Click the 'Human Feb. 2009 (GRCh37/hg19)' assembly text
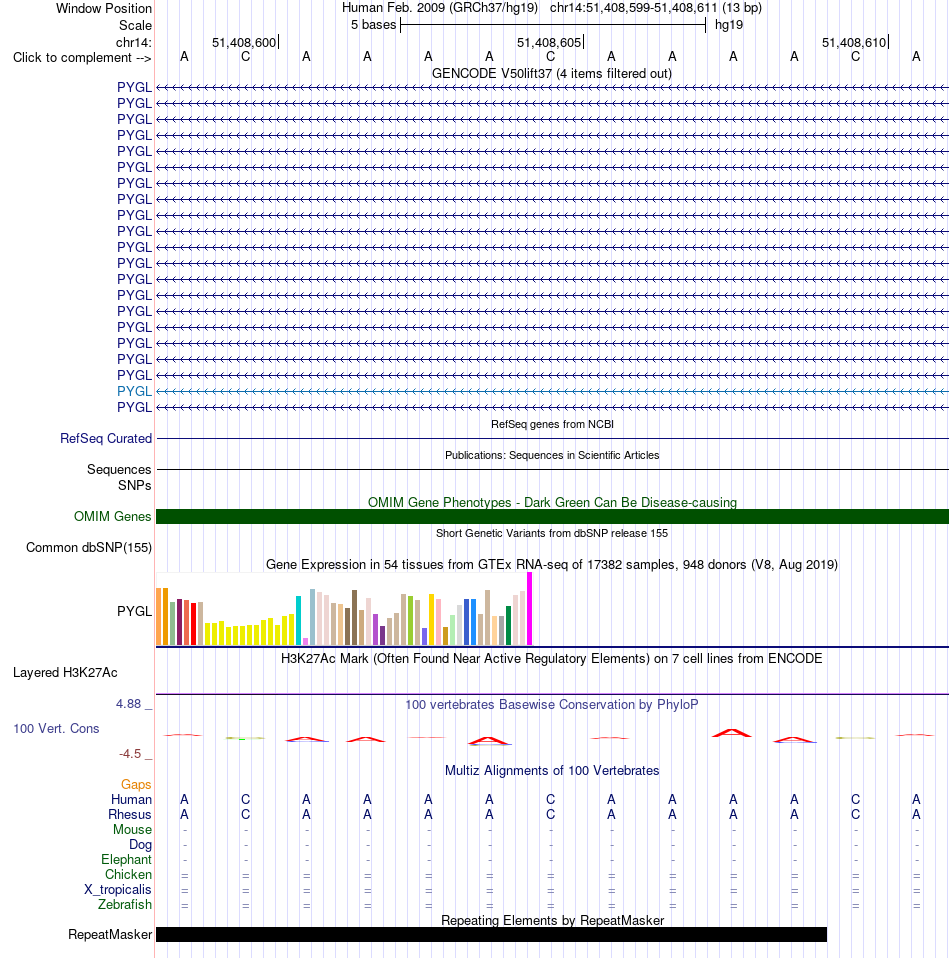Image resolution: width=950 pixels, height=958 pixels. (x=440, y=8)
